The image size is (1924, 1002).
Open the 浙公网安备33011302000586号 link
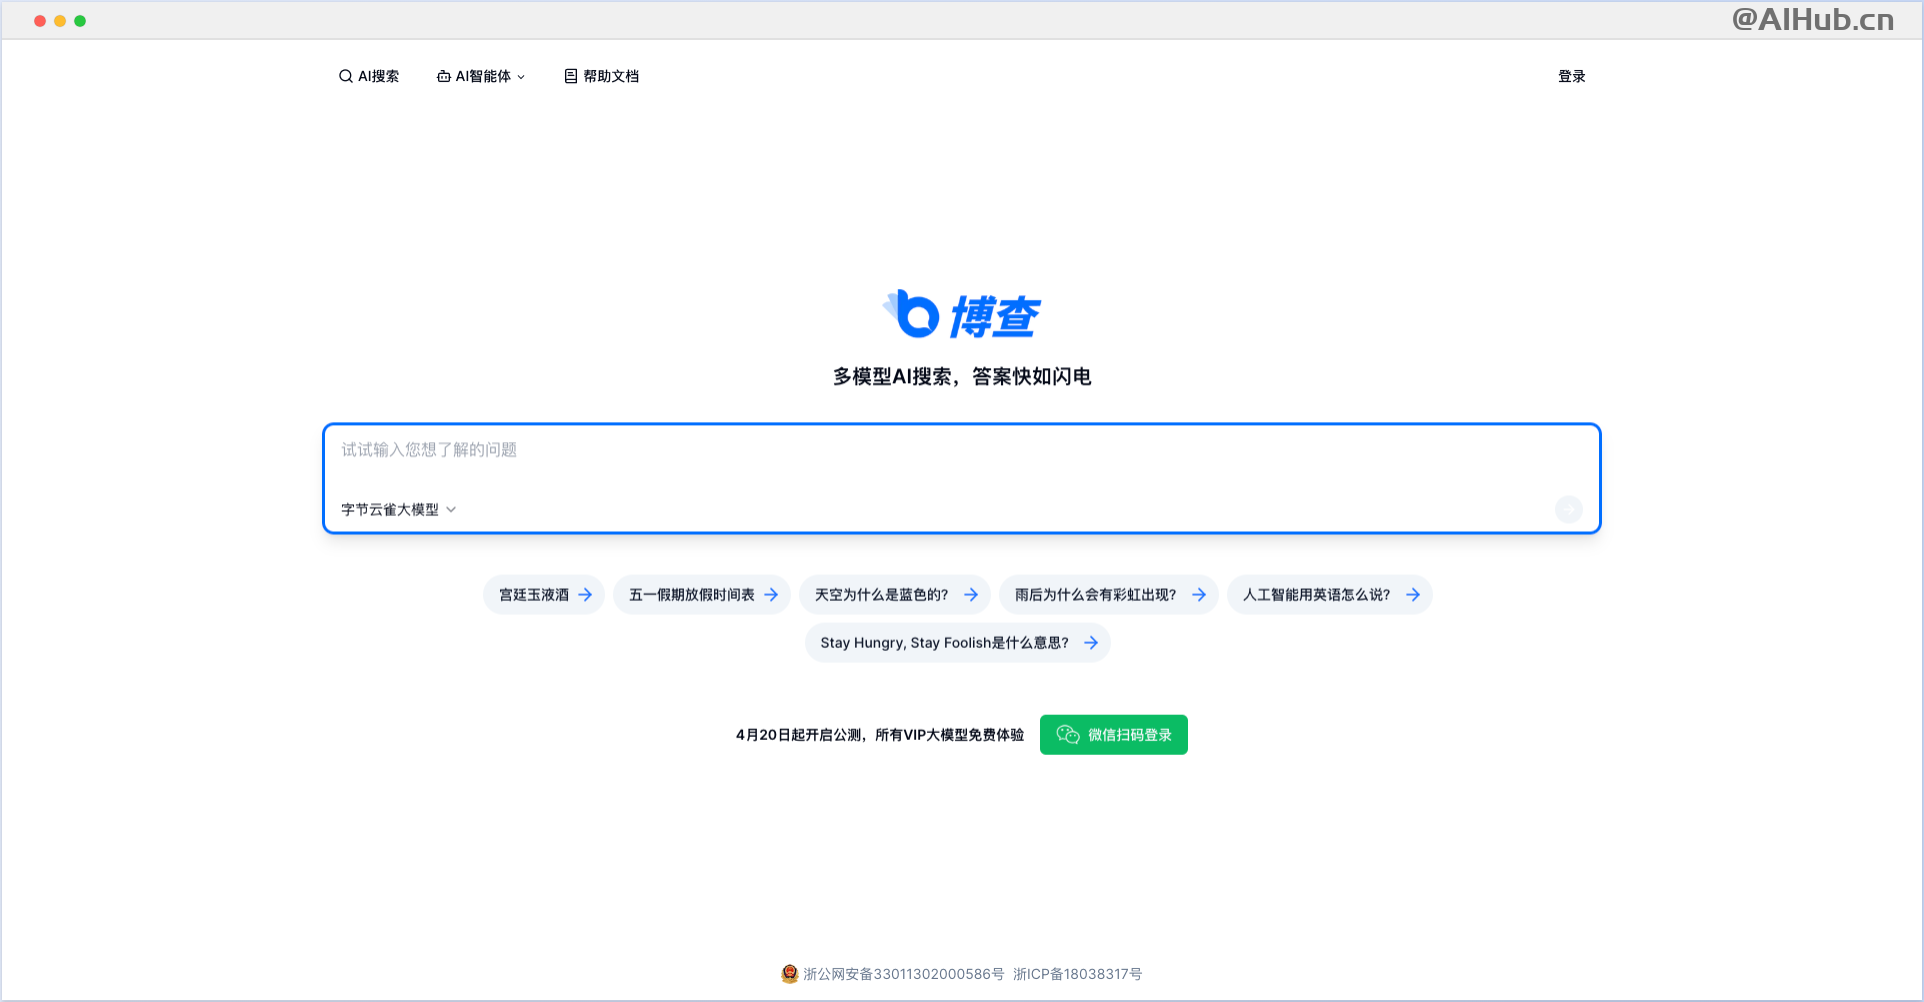tap(904, 974)
